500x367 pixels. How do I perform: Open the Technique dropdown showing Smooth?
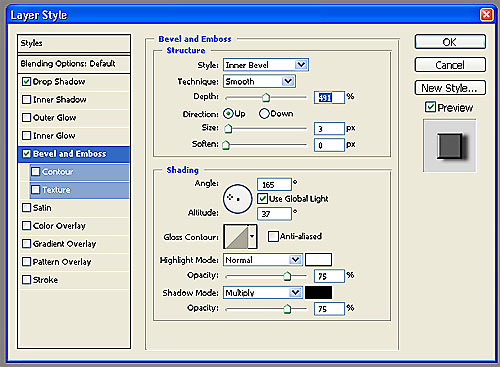(259, 81)
